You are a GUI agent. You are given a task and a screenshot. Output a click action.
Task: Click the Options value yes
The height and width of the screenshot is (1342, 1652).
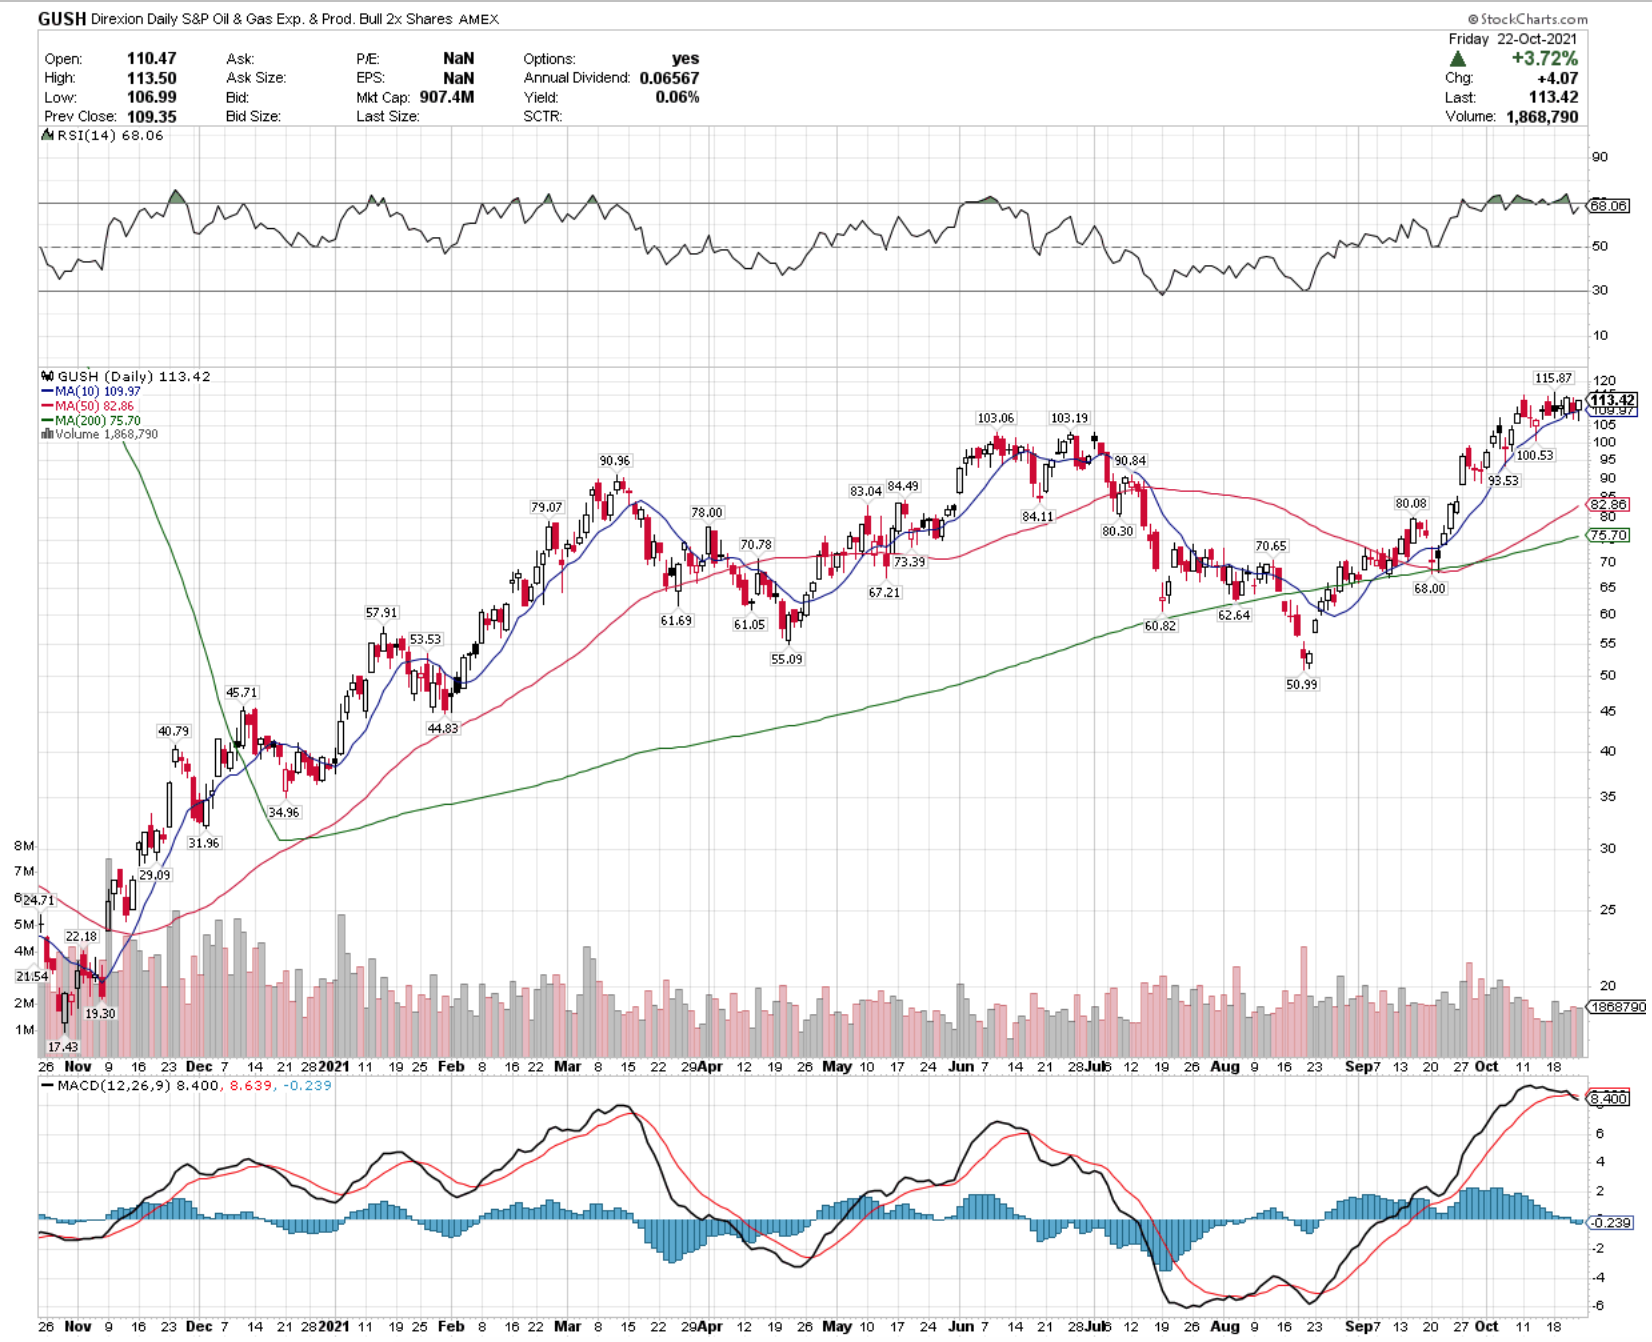tap(686, 59)
